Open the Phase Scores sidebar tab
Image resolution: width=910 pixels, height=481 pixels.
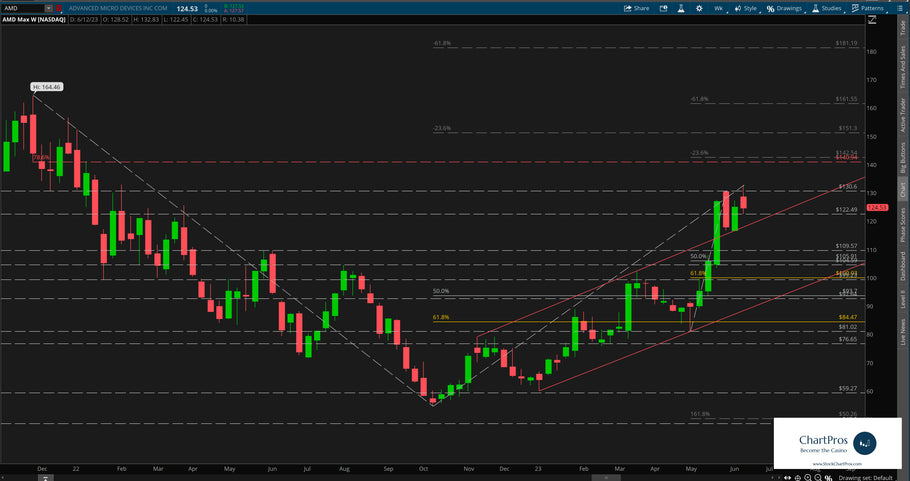pos(902,224)
